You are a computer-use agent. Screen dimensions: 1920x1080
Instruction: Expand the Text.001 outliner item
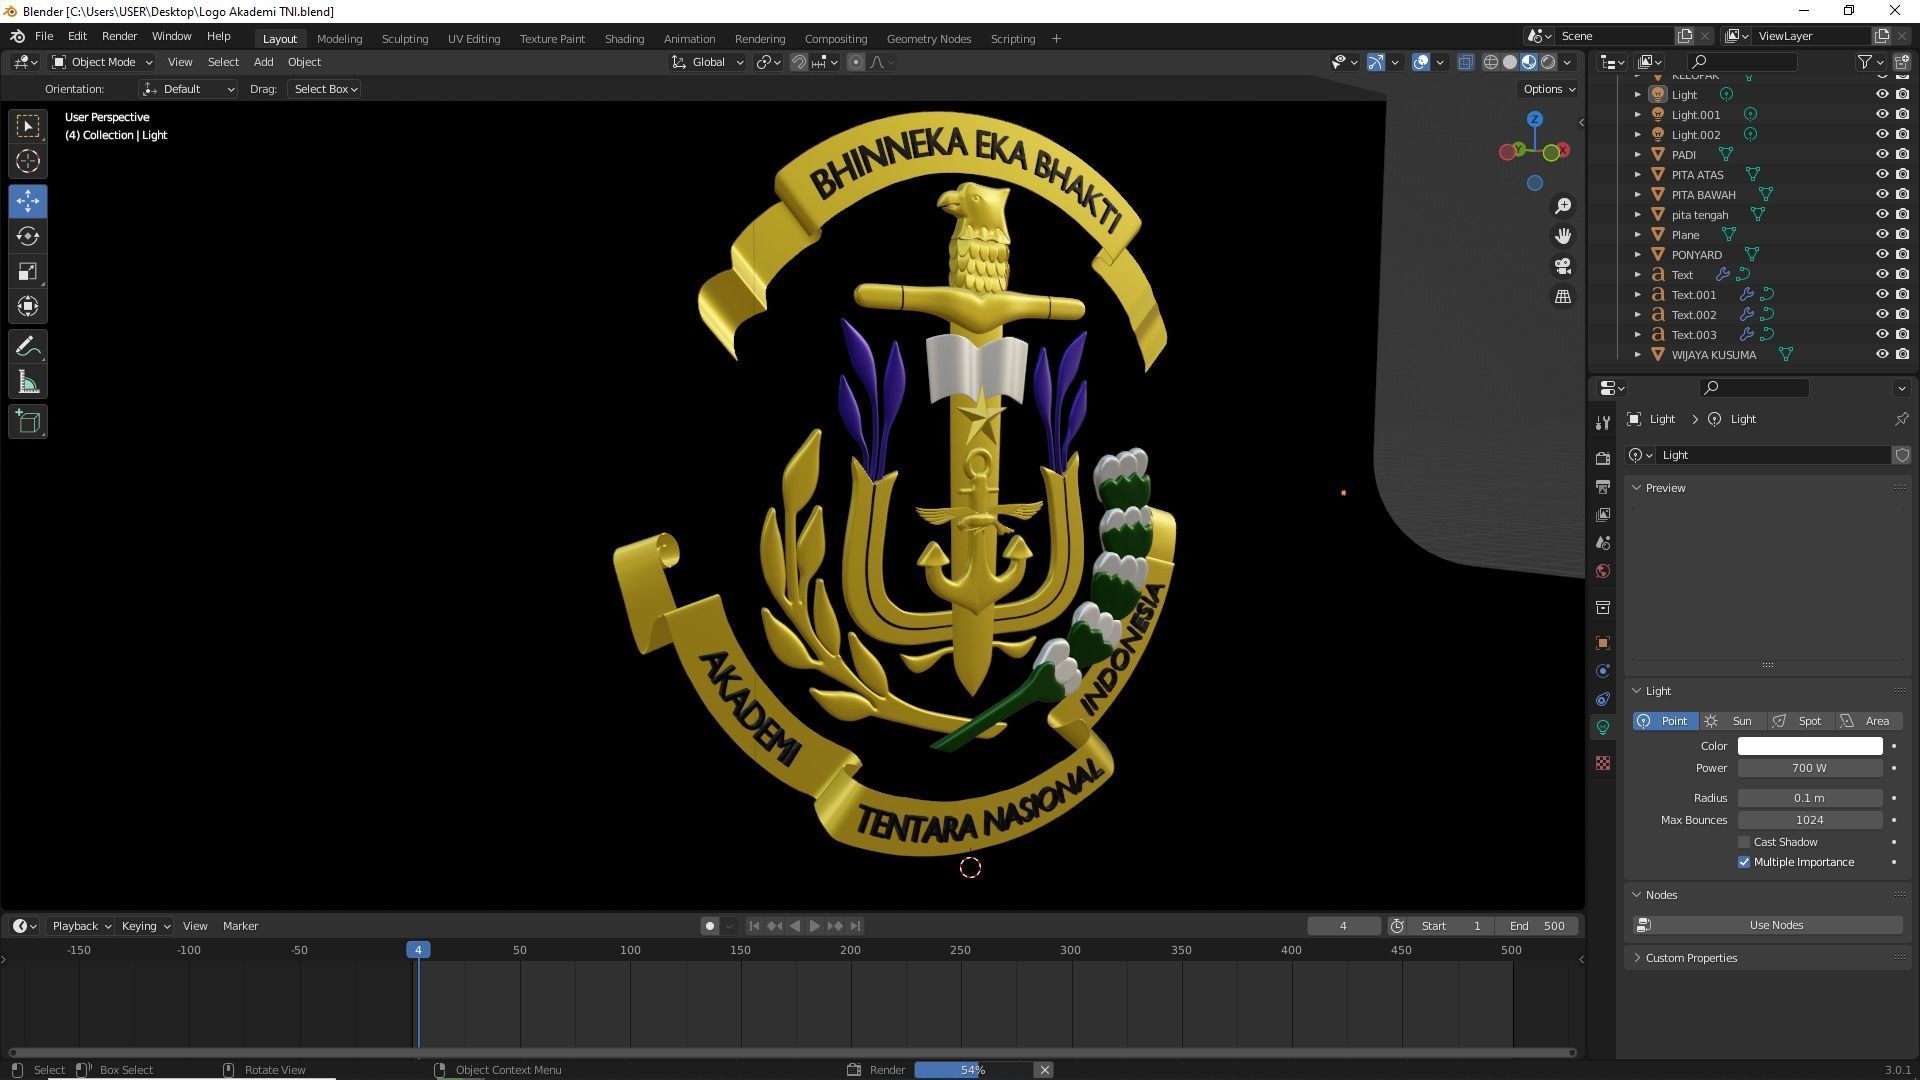click(x=1638, y=294)
